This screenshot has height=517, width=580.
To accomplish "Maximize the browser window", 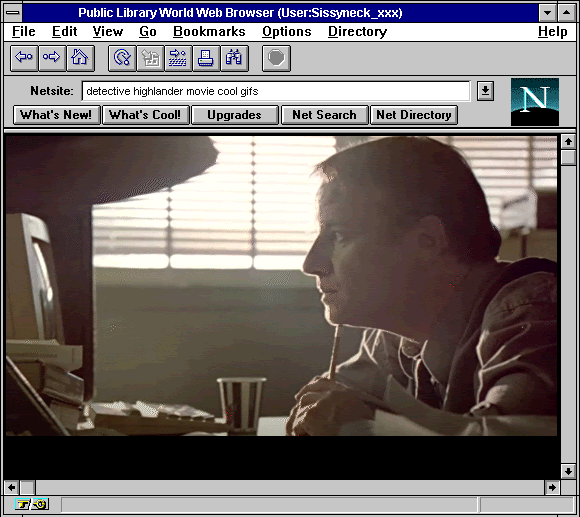I will (566, 13).
